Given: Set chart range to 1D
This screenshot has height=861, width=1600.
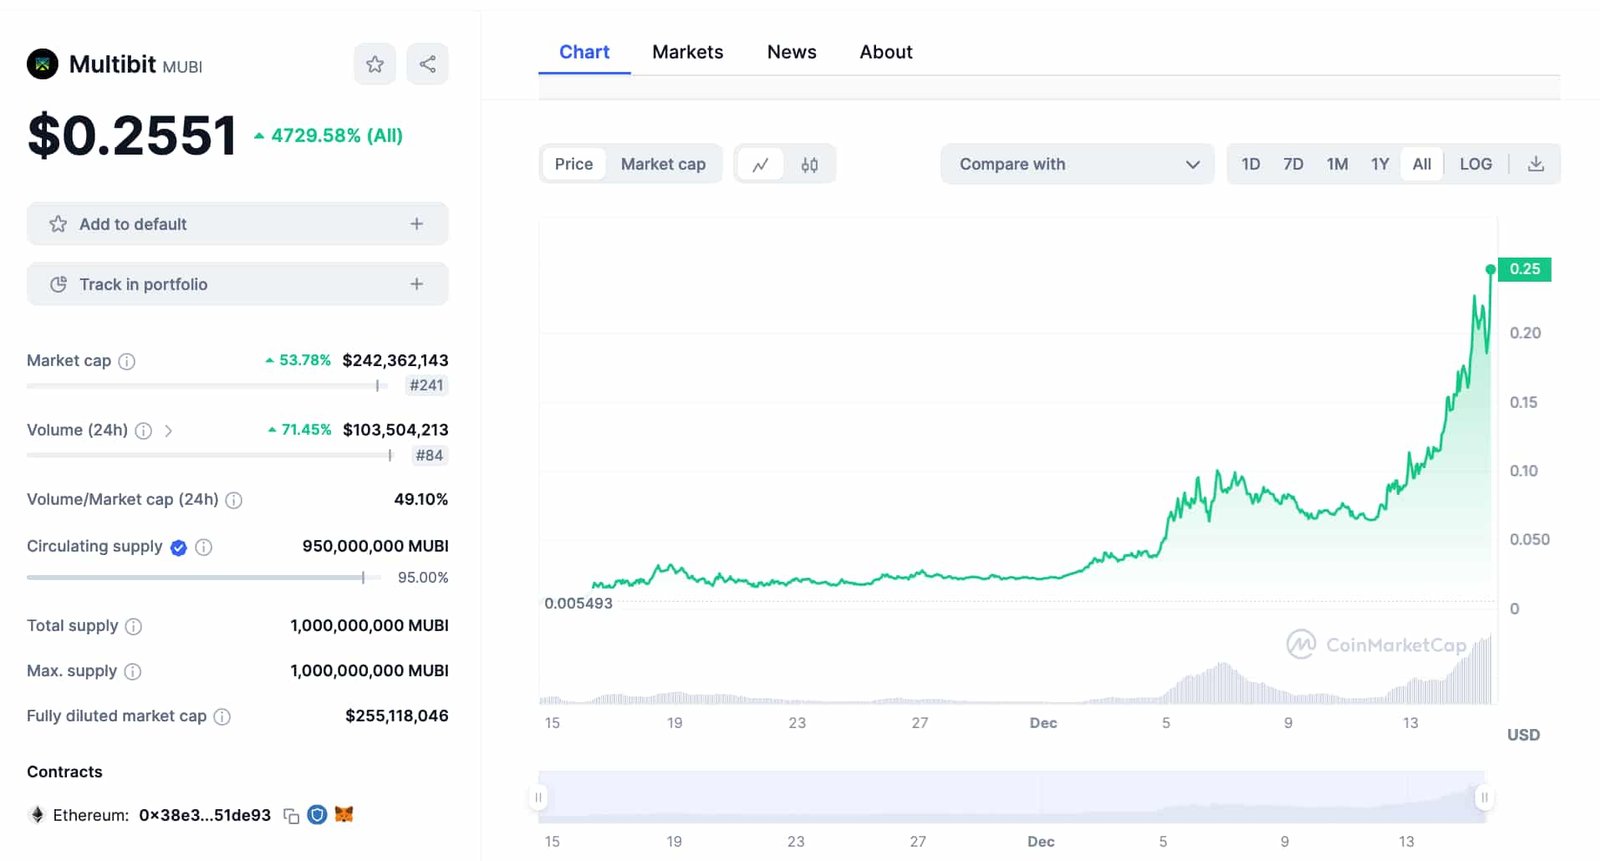Looking at the screenshot, I should 1251,164.
